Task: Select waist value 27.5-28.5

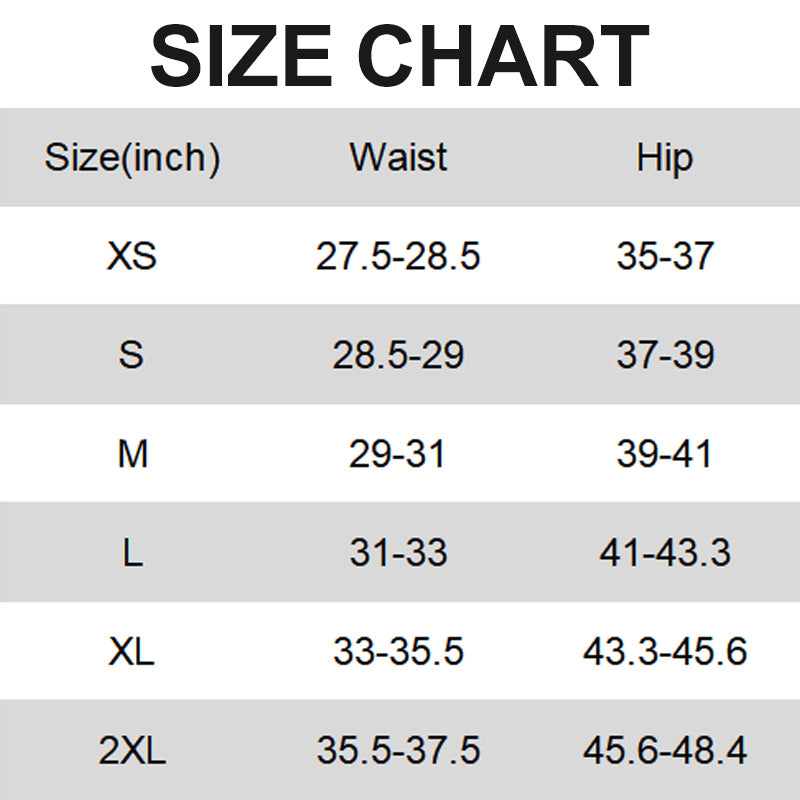Action: (x=398, y=257)
